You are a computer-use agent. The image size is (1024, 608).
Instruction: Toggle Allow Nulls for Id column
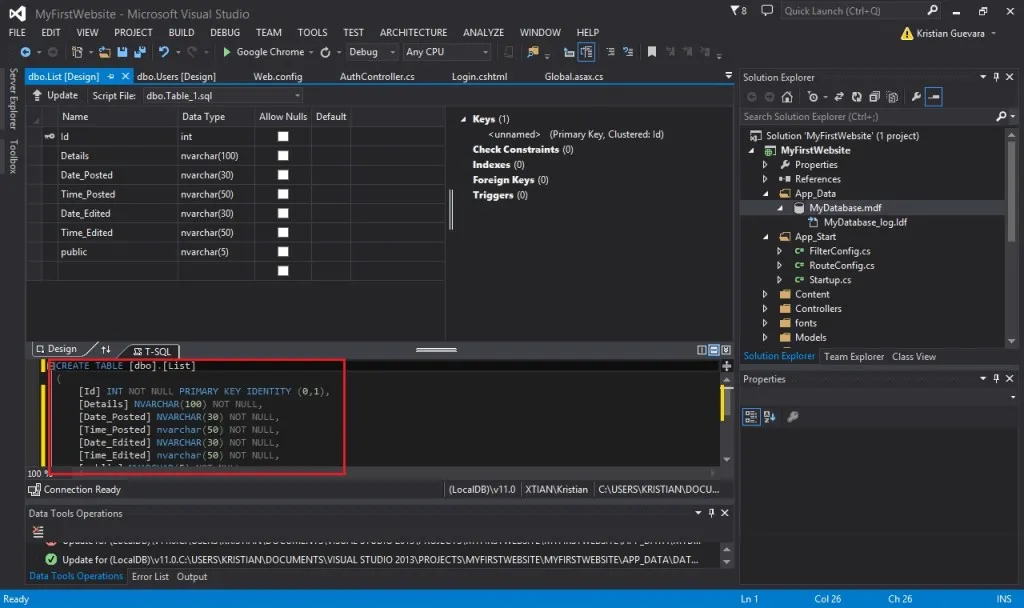tap(283, 136)
